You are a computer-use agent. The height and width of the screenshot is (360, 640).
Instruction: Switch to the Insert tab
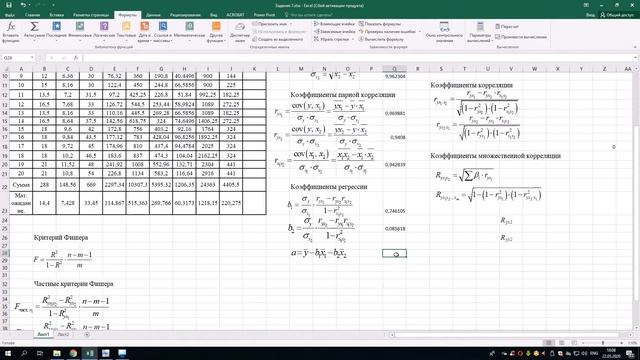click(56, 15)
